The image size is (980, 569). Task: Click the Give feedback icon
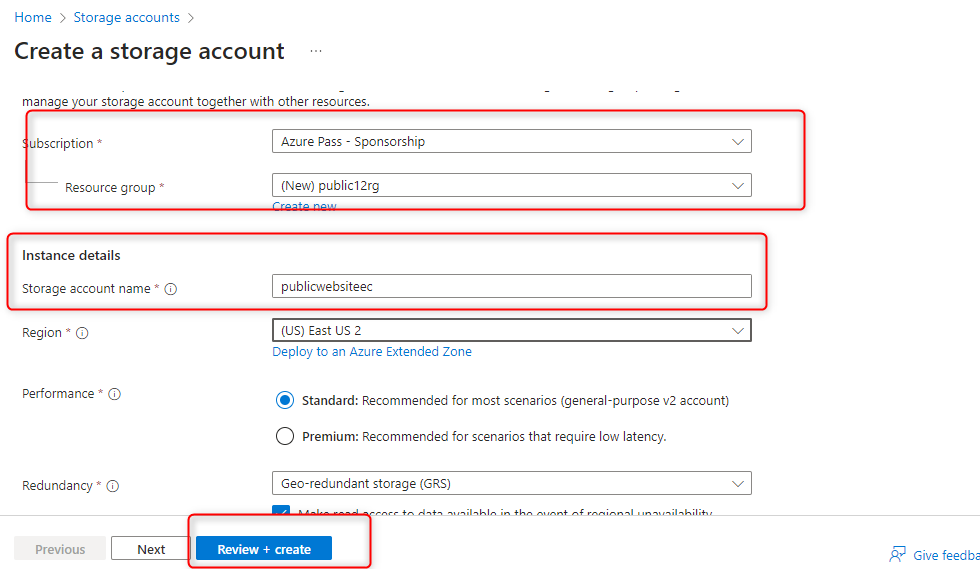click(898, 554)
